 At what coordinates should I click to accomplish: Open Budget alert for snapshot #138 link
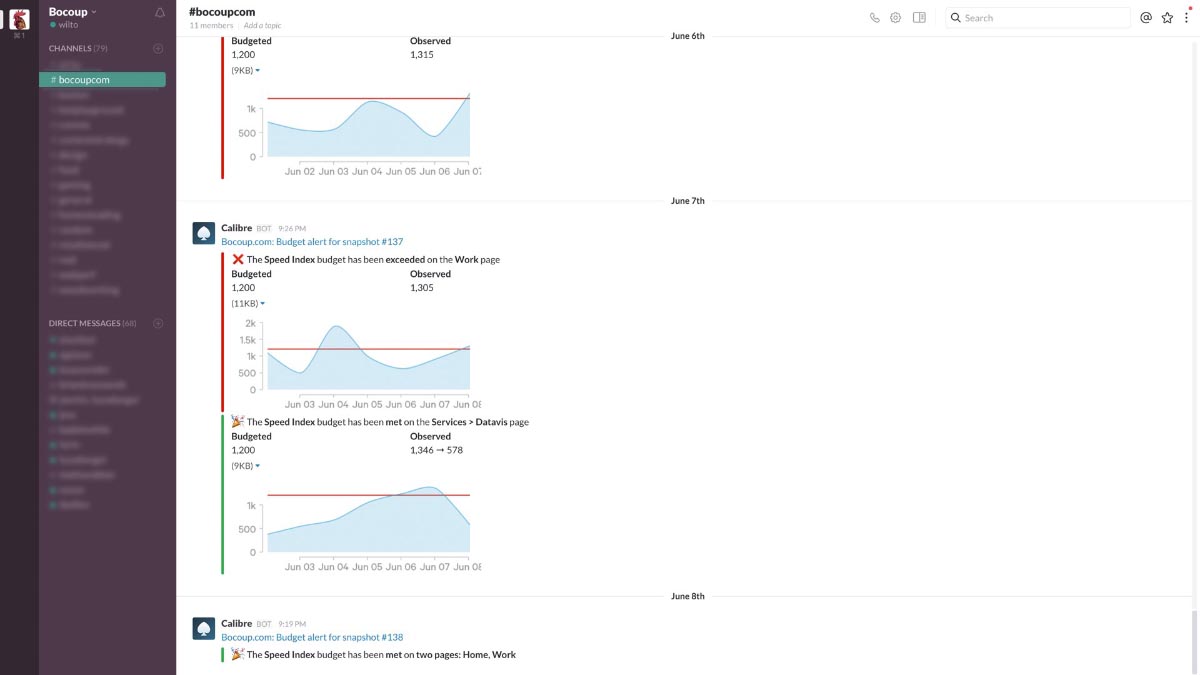coord(312,637)
